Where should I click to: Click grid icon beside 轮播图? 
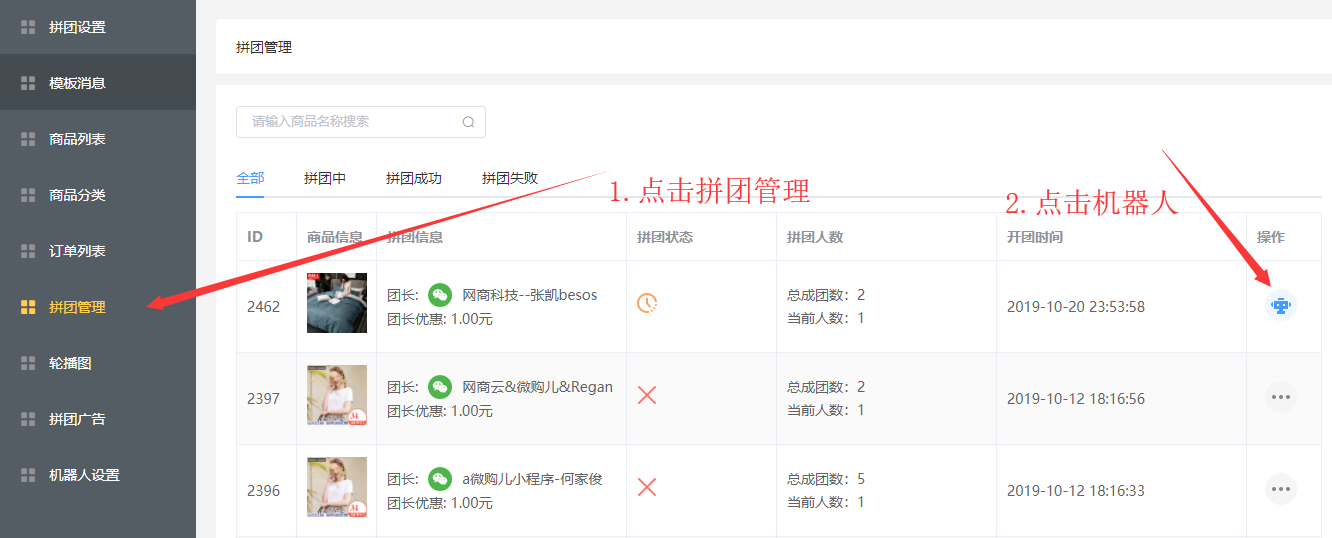point(28,363)
